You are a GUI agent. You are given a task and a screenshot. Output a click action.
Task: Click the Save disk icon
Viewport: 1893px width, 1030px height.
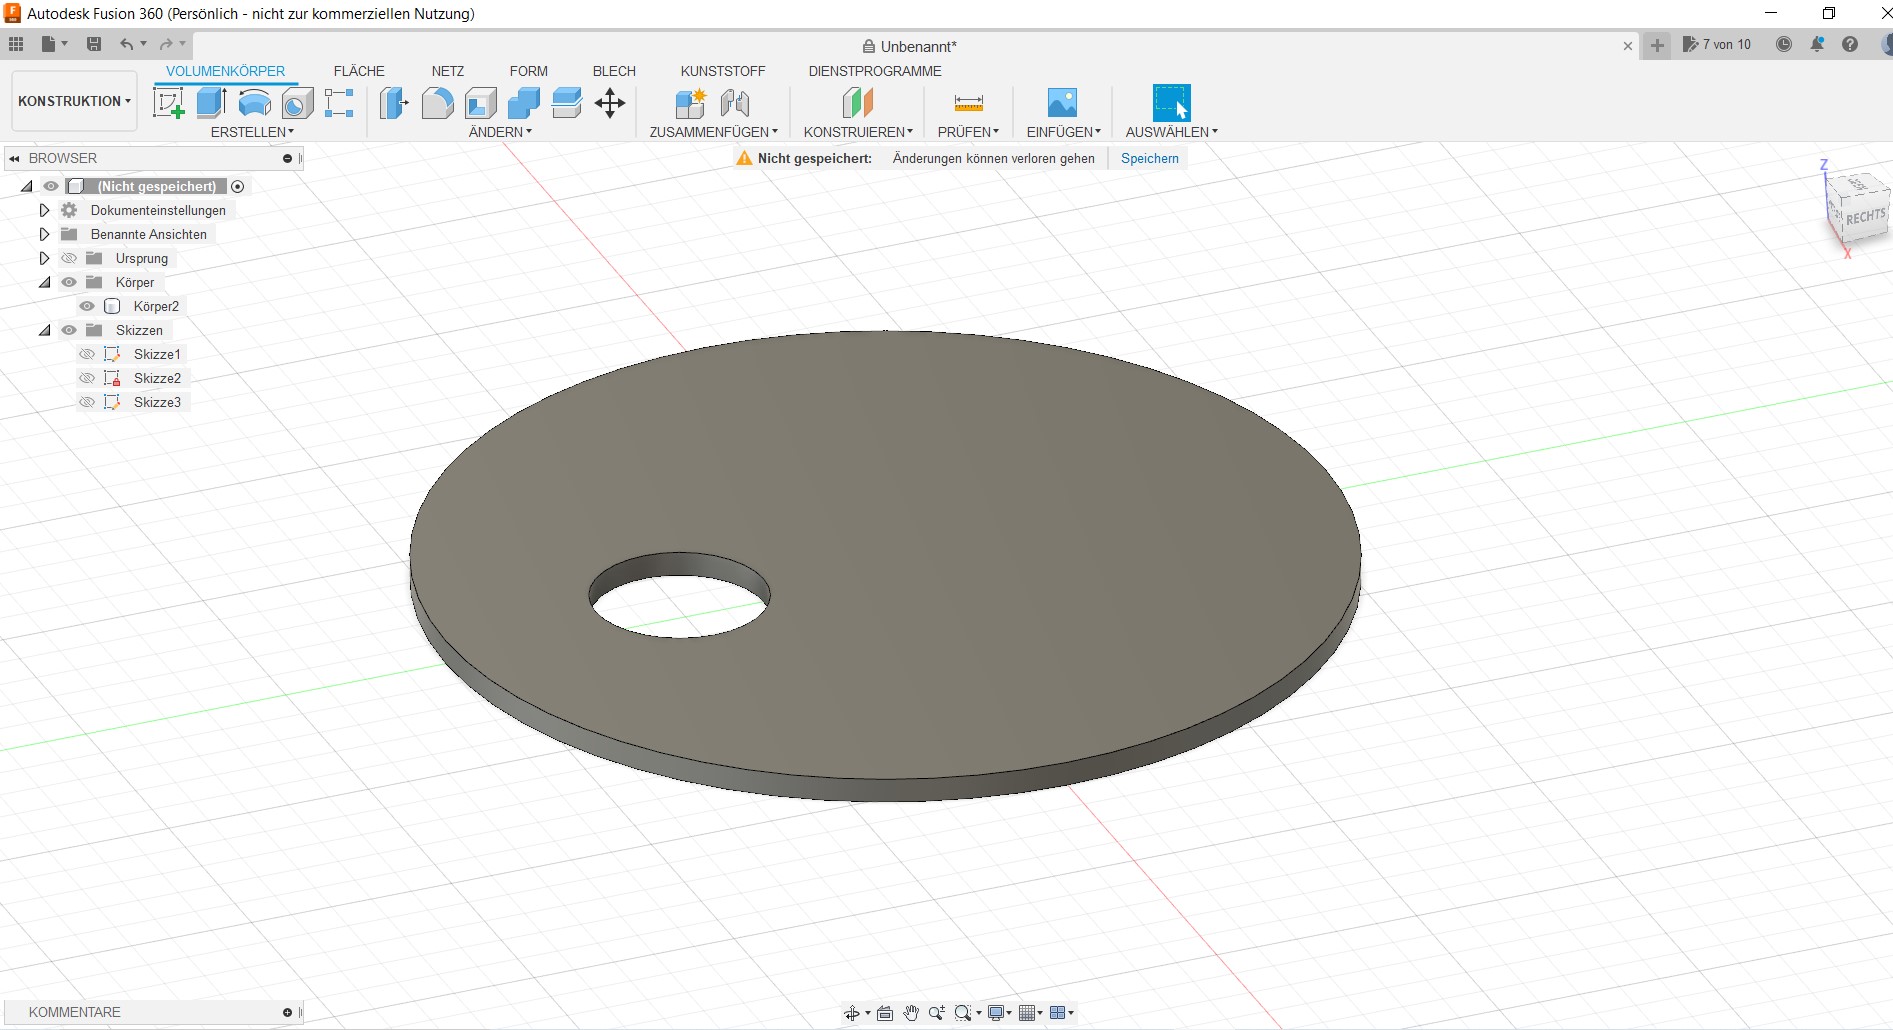(x=94, y=44)
